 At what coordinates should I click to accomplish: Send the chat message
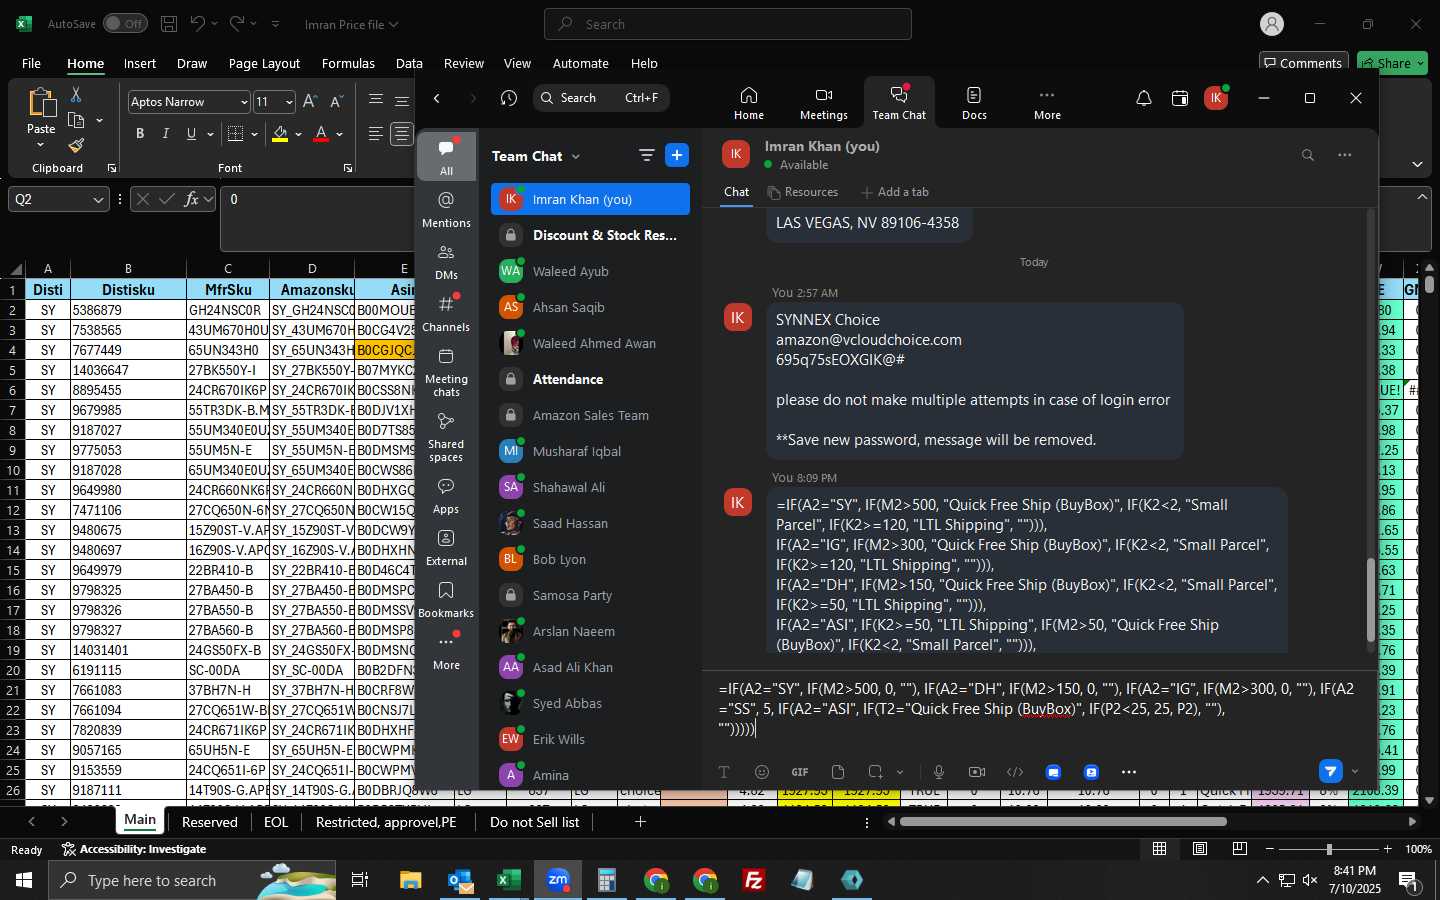tap(1330, 771)
